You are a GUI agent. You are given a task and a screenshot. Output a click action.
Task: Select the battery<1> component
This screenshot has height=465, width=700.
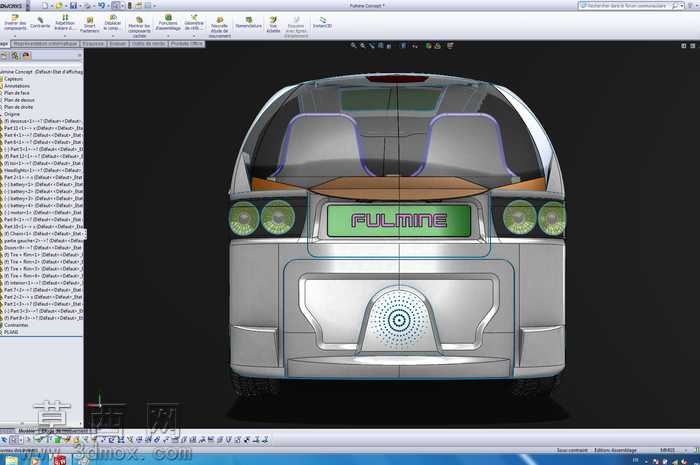[42, 185]
